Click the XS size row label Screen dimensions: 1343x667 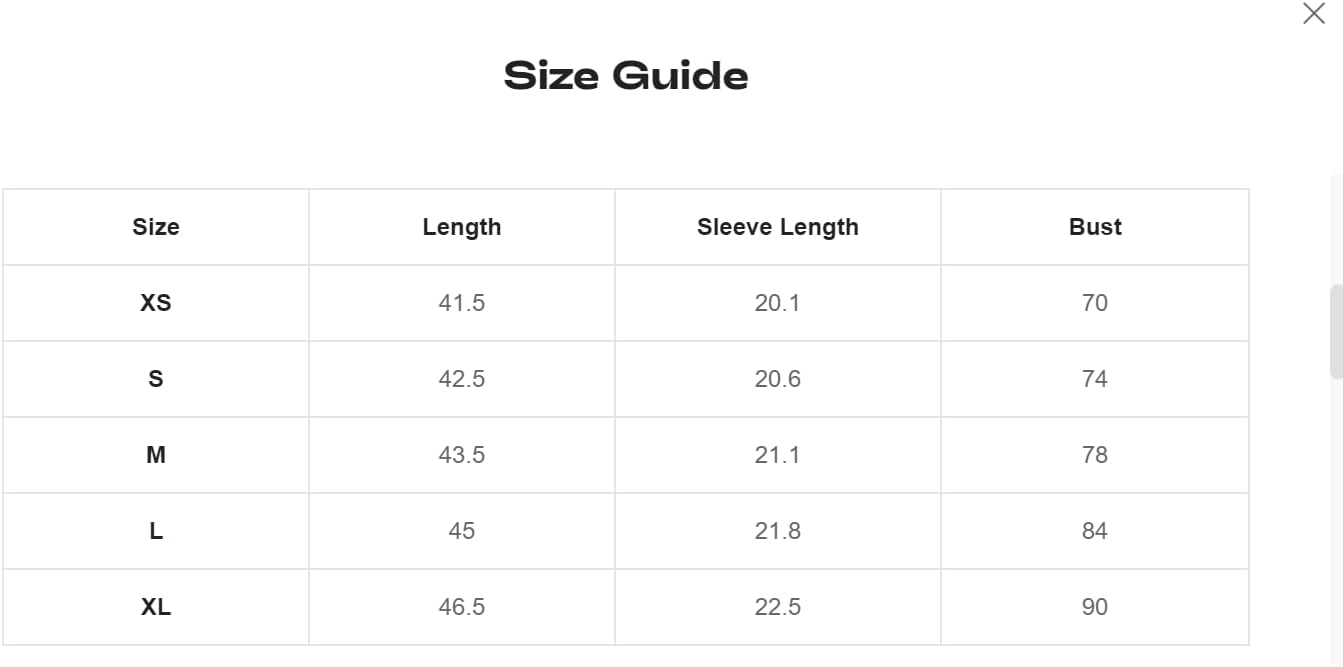[x=156, y=303]
